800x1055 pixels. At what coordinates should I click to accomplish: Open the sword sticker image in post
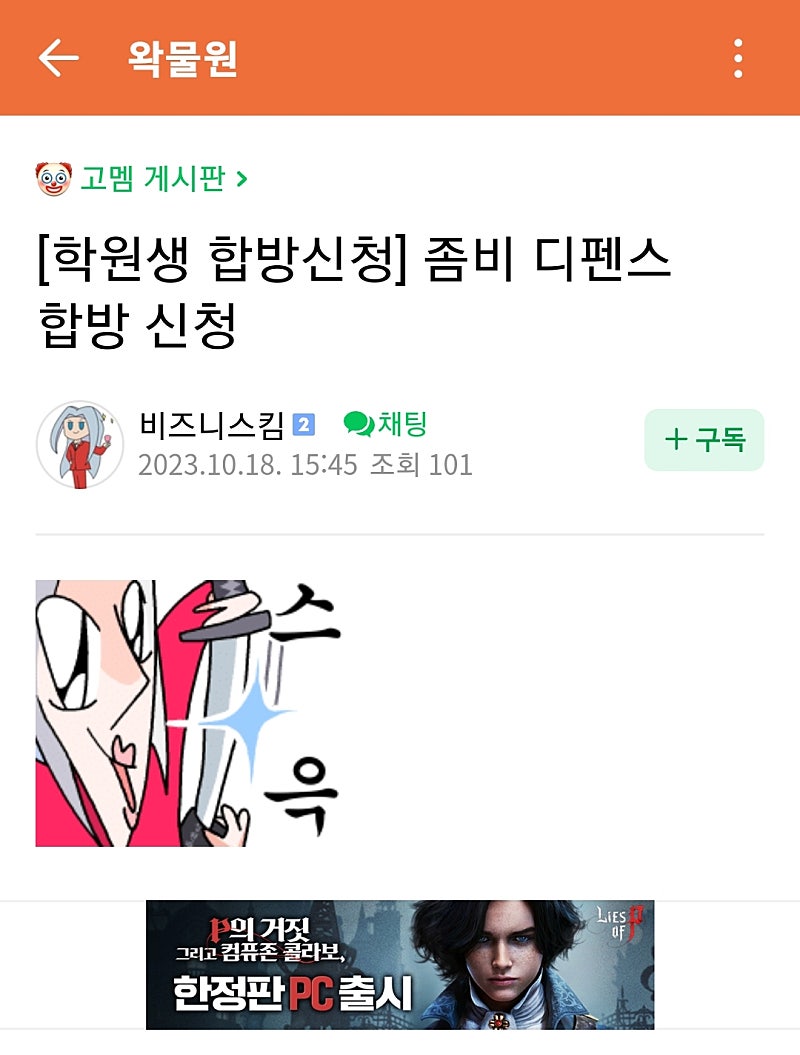pyautogui.click(x=188, y=713)
